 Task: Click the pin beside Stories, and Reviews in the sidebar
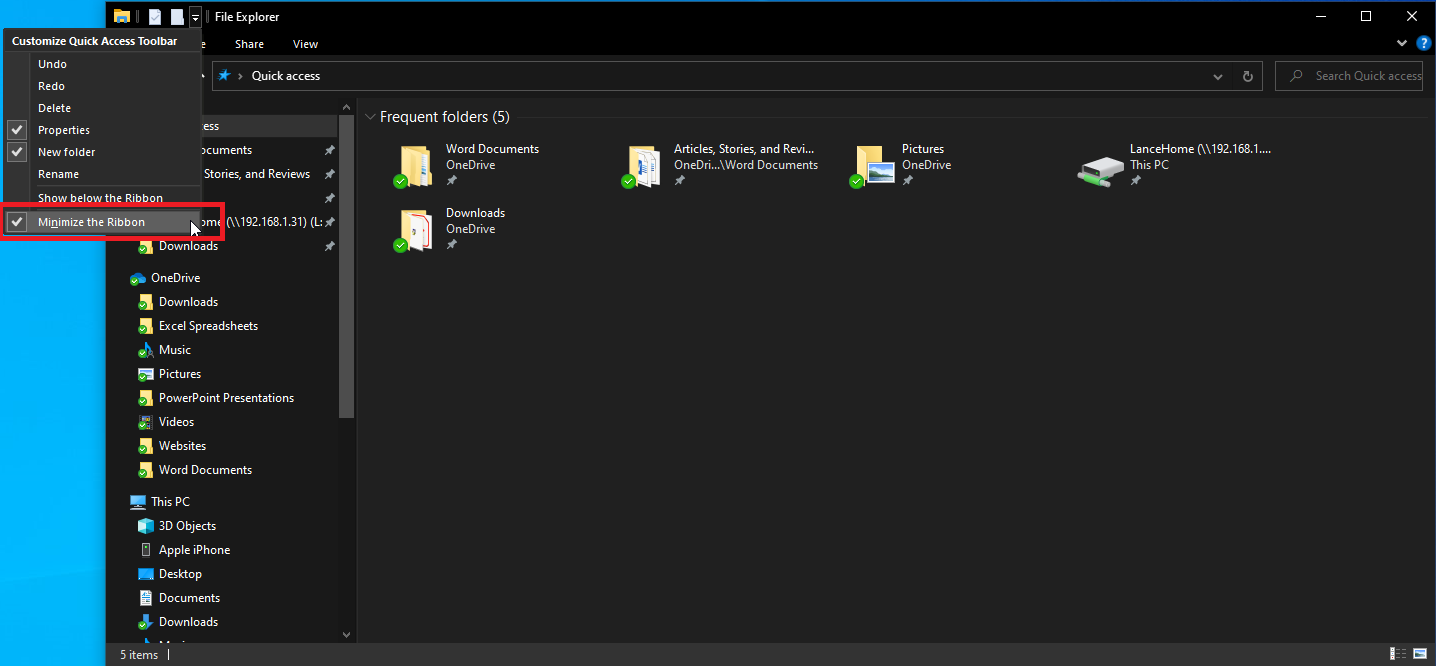click(329, 174)
